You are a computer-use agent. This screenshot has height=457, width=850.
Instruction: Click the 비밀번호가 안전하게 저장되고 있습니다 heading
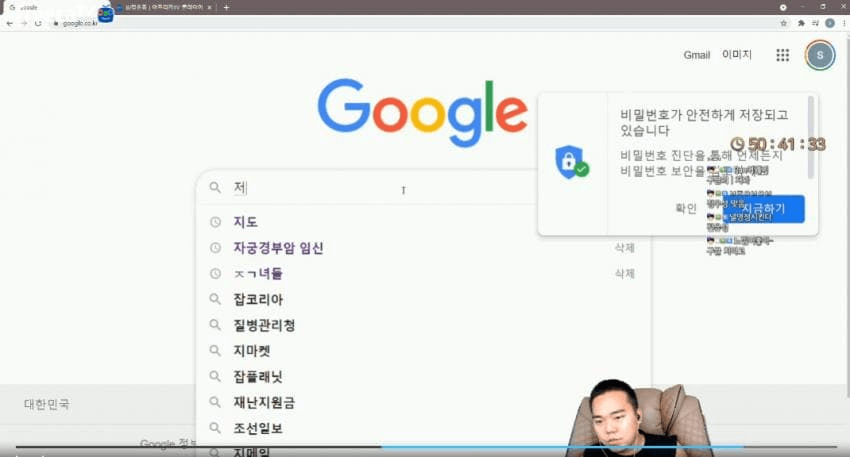[x=704, y=123]
